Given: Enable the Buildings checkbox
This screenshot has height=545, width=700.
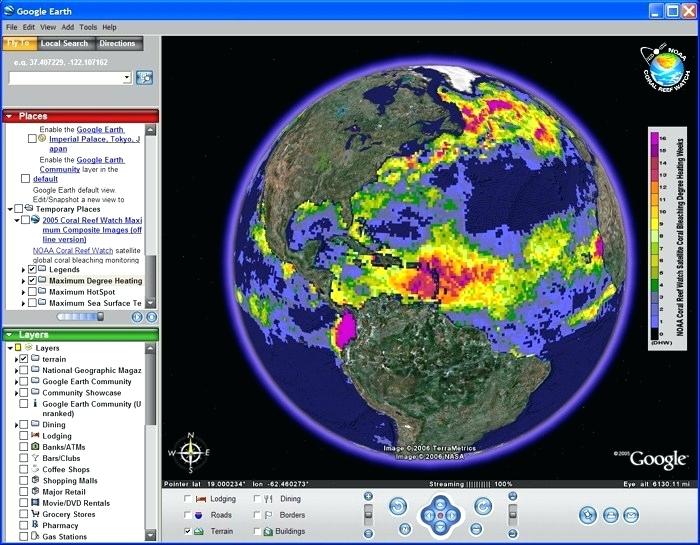Looking at the screenshot, I should point(257,531).
